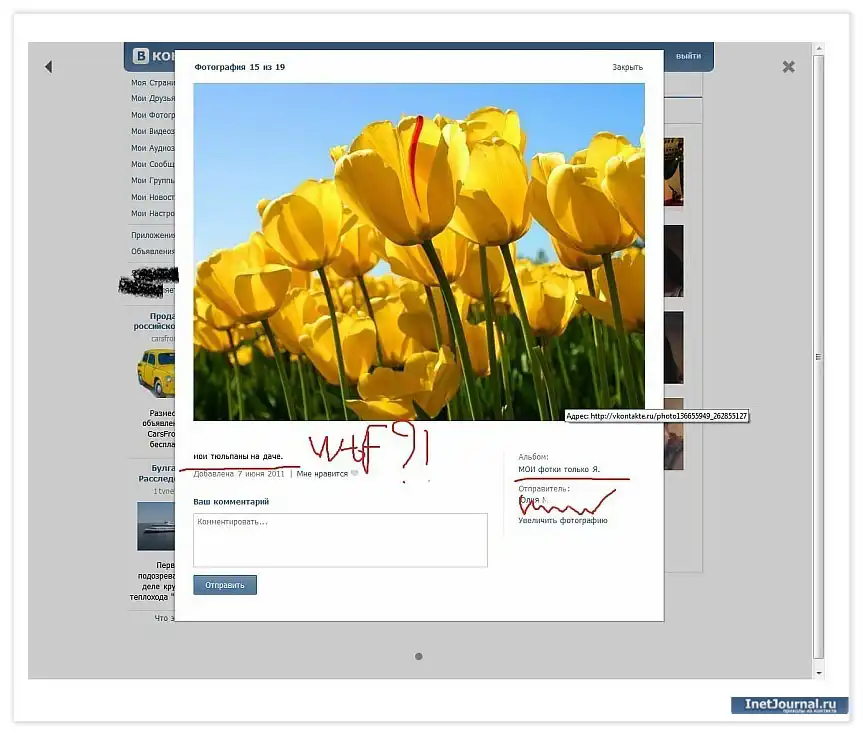Click the yellow tulips photo
This screenshot has width=863, height=735.
tap(418, 251)
